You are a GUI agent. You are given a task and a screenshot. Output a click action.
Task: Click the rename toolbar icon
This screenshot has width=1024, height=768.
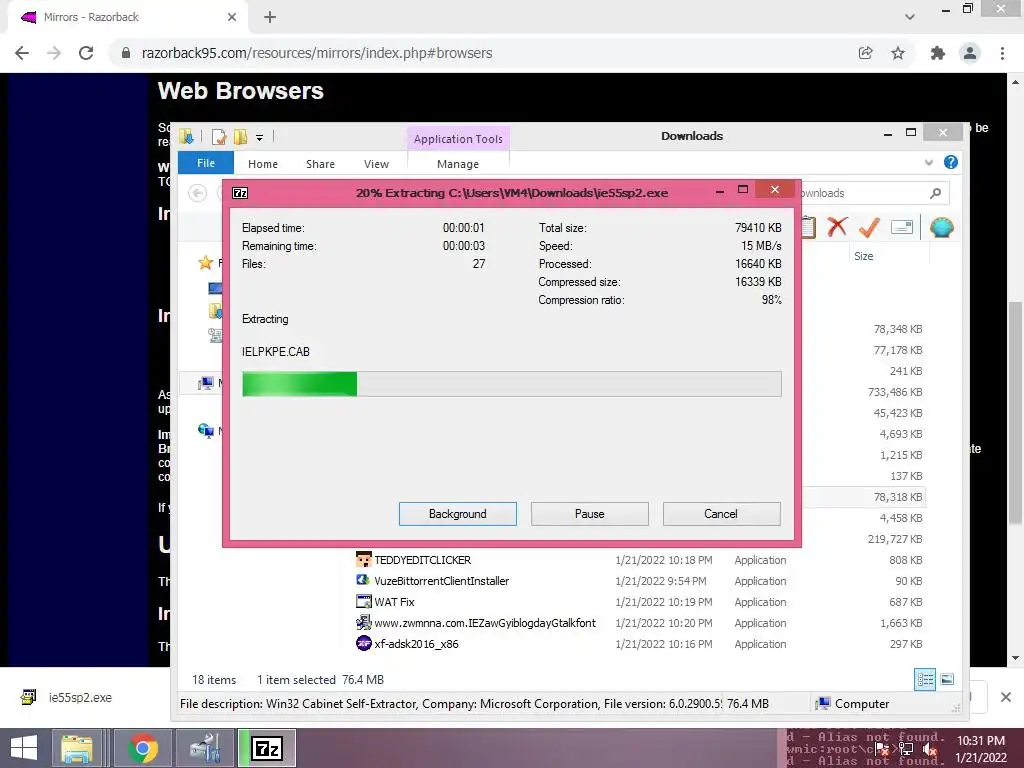[x=901, y=227]
